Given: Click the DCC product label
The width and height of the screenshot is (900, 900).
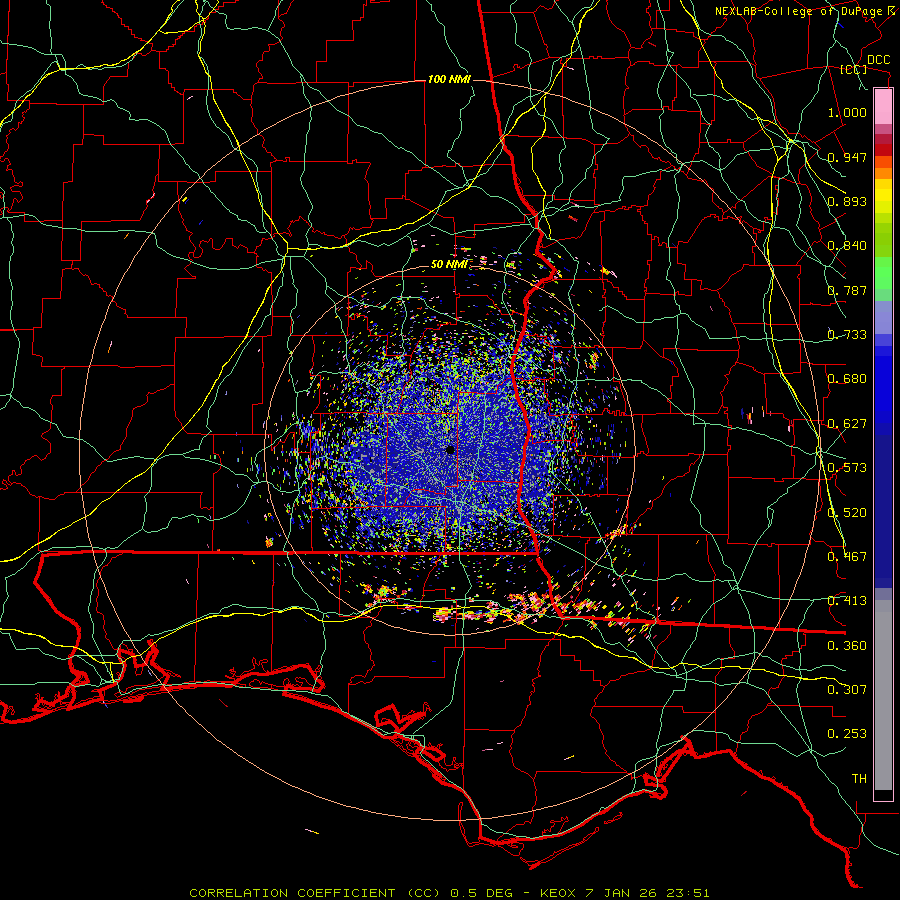Looking at the screenshot, I should [x=878, y=60].
